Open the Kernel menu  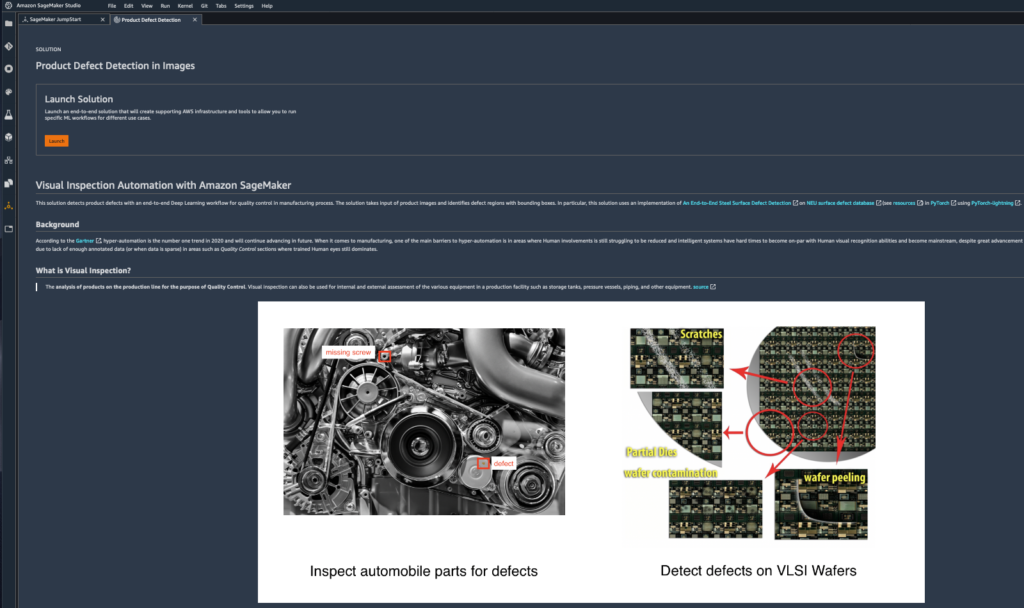tap(185, 6)
